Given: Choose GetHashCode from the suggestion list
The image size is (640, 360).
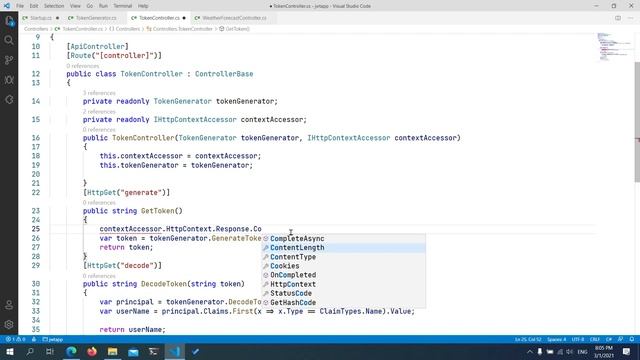Looking at the screenshot, I should click(343, 303).
